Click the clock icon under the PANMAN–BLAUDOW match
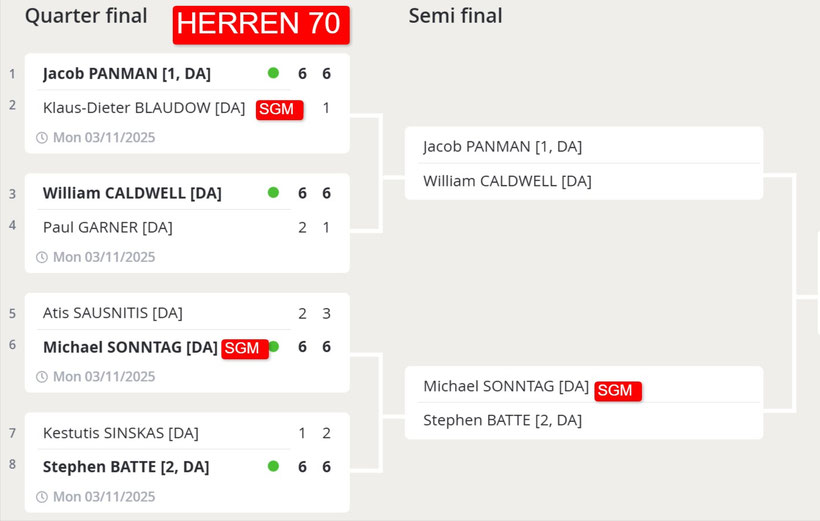820x521 pixels. tap(42, 138)
